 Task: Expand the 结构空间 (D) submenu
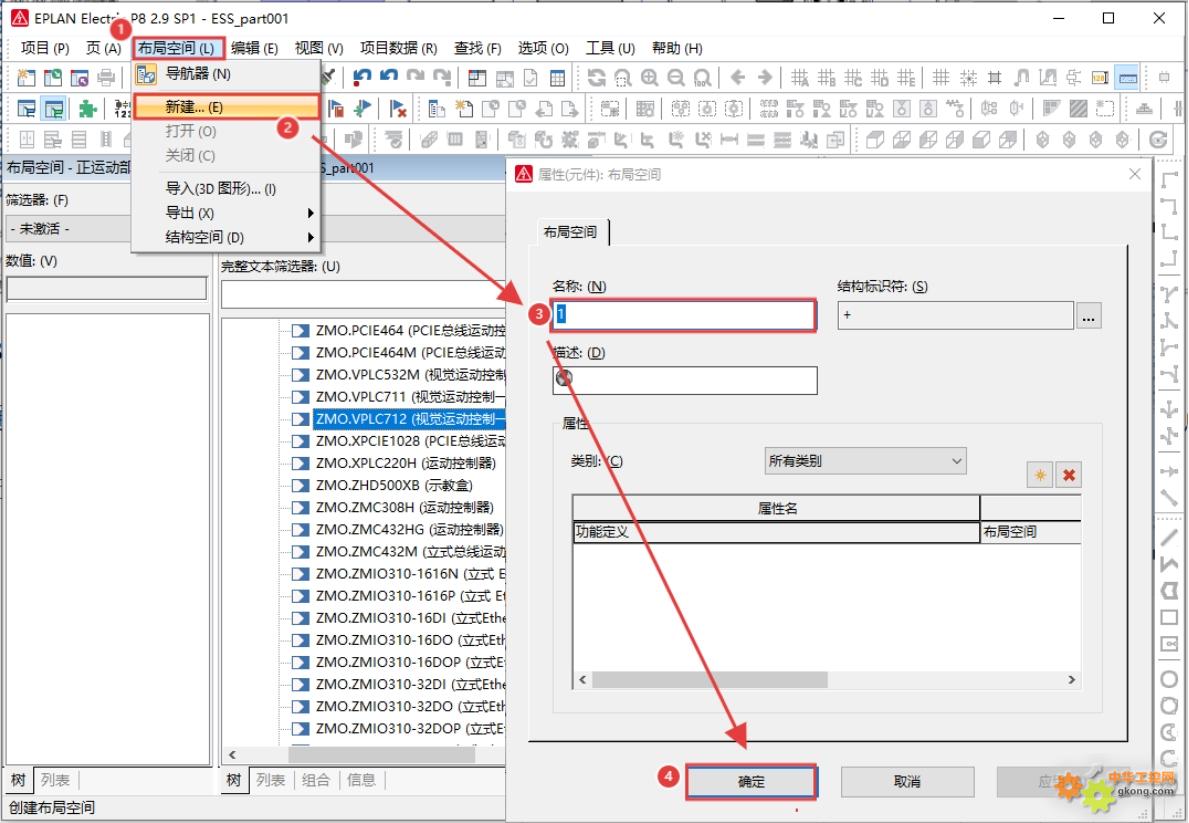tap(226, 237)
